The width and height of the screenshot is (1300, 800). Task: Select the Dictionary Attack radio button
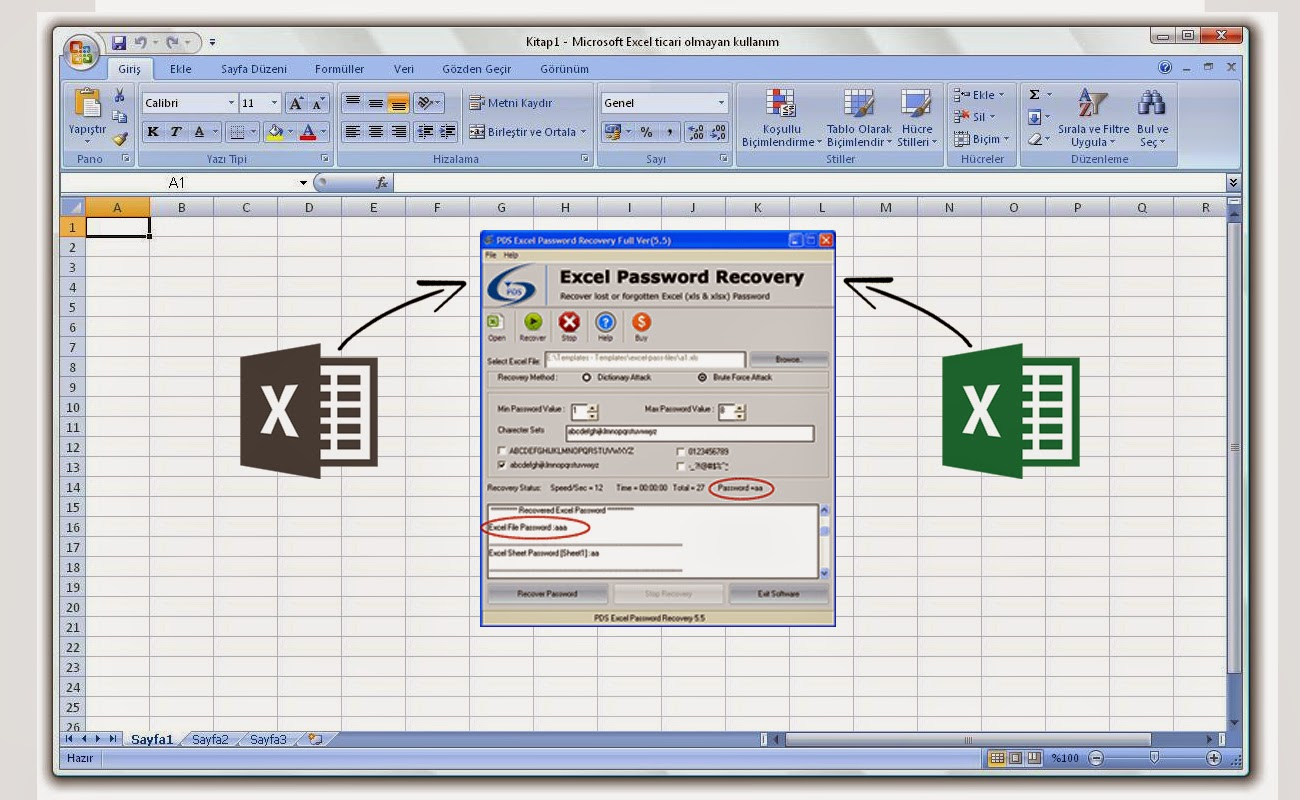point(586,378)
